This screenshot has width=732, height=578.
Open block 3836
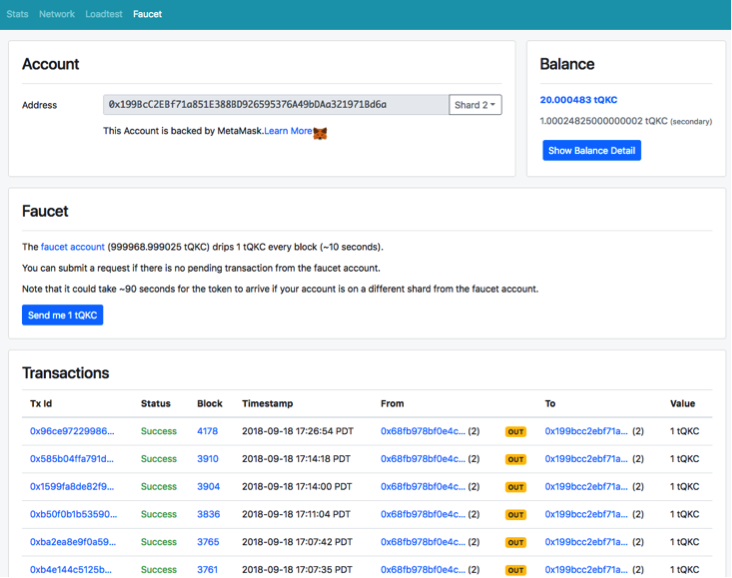pos(208,514)
